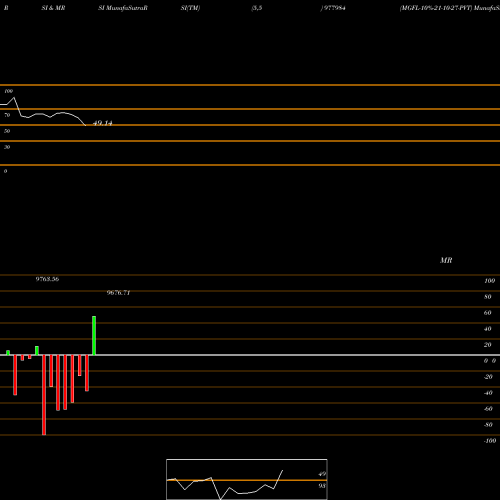Click the 49 label in mini chart

click(x=322, y=474)
